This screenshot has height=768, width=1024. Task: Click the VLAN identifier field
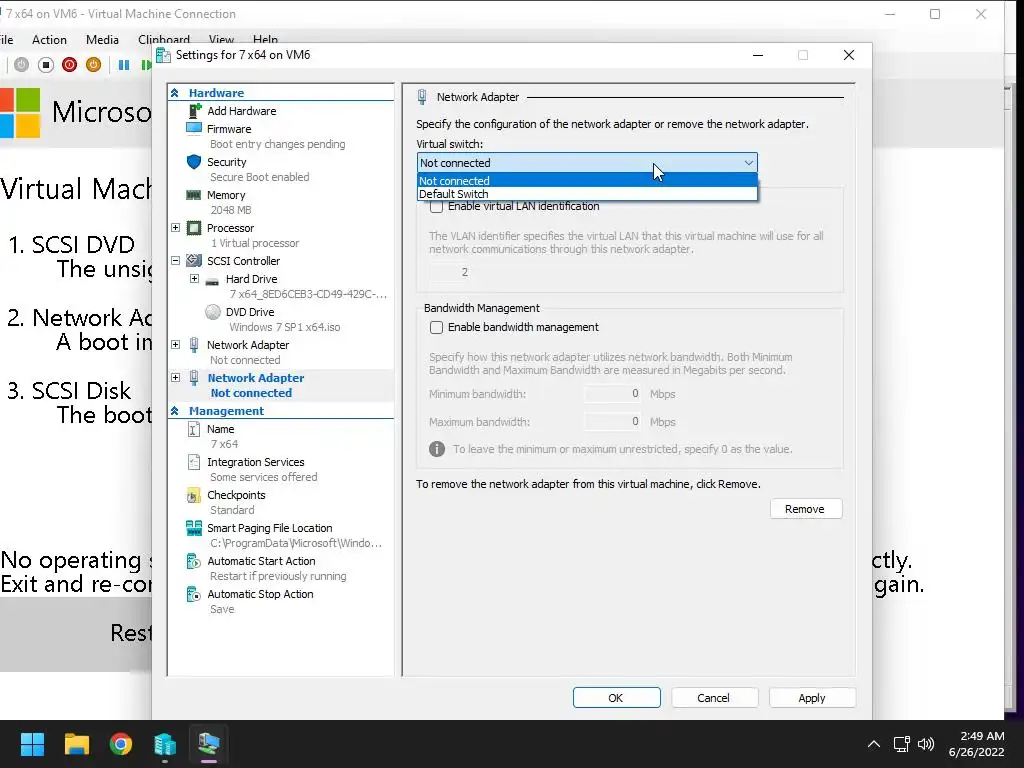click(x=451, y=272)
